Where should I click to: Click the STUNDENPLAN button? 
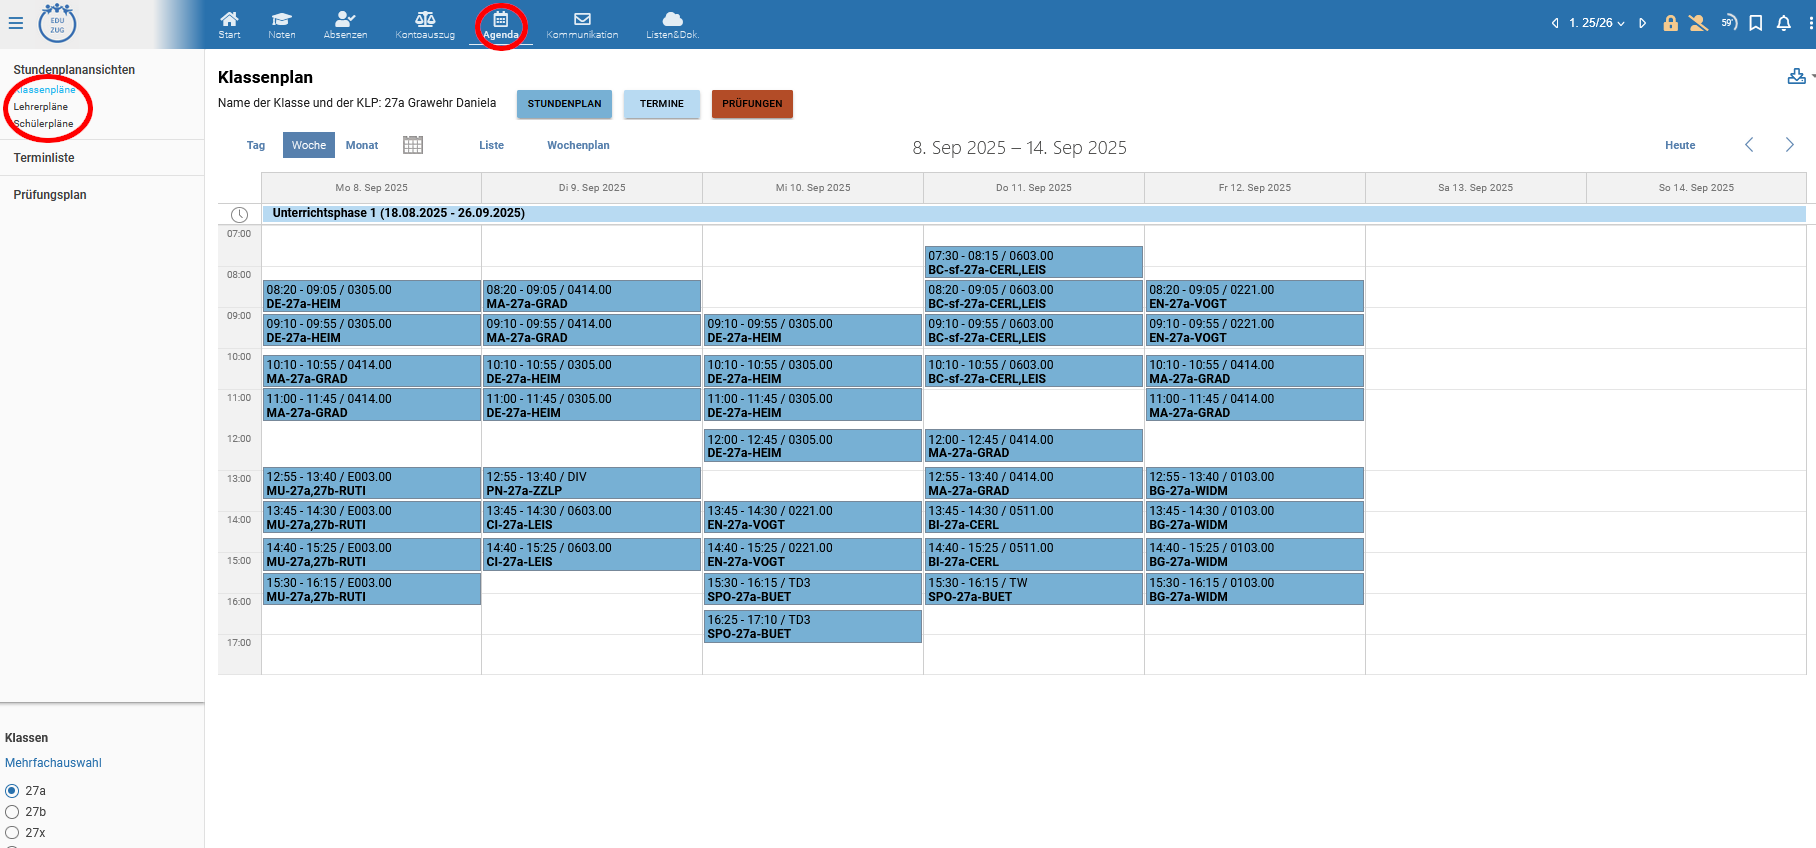point(564,104)
